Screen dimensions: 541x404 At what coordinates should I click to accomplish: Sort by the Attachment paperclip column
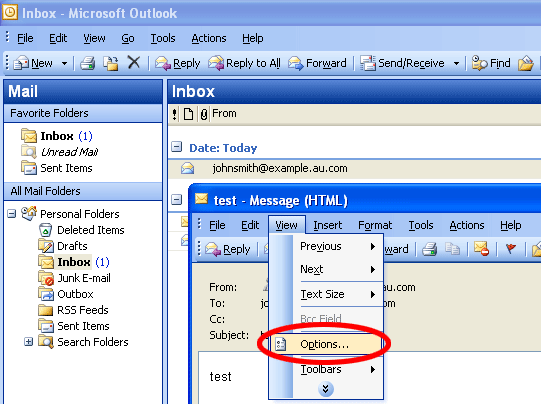(204, 114)
